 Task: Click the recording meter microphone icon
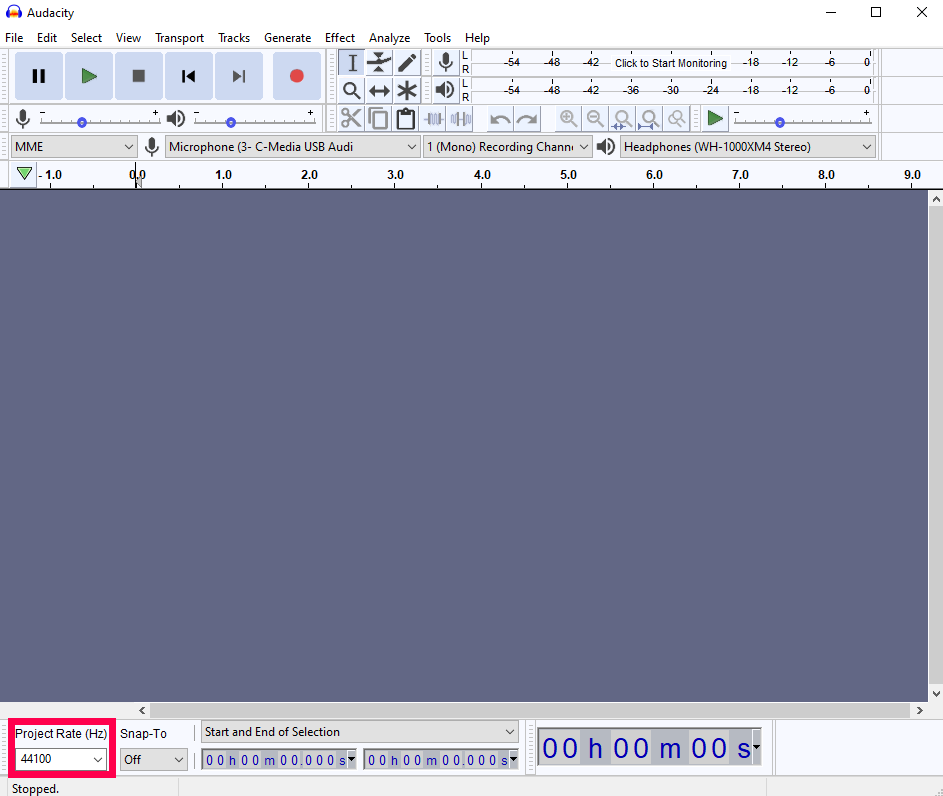pyautogui.click(x=446, y=63)
